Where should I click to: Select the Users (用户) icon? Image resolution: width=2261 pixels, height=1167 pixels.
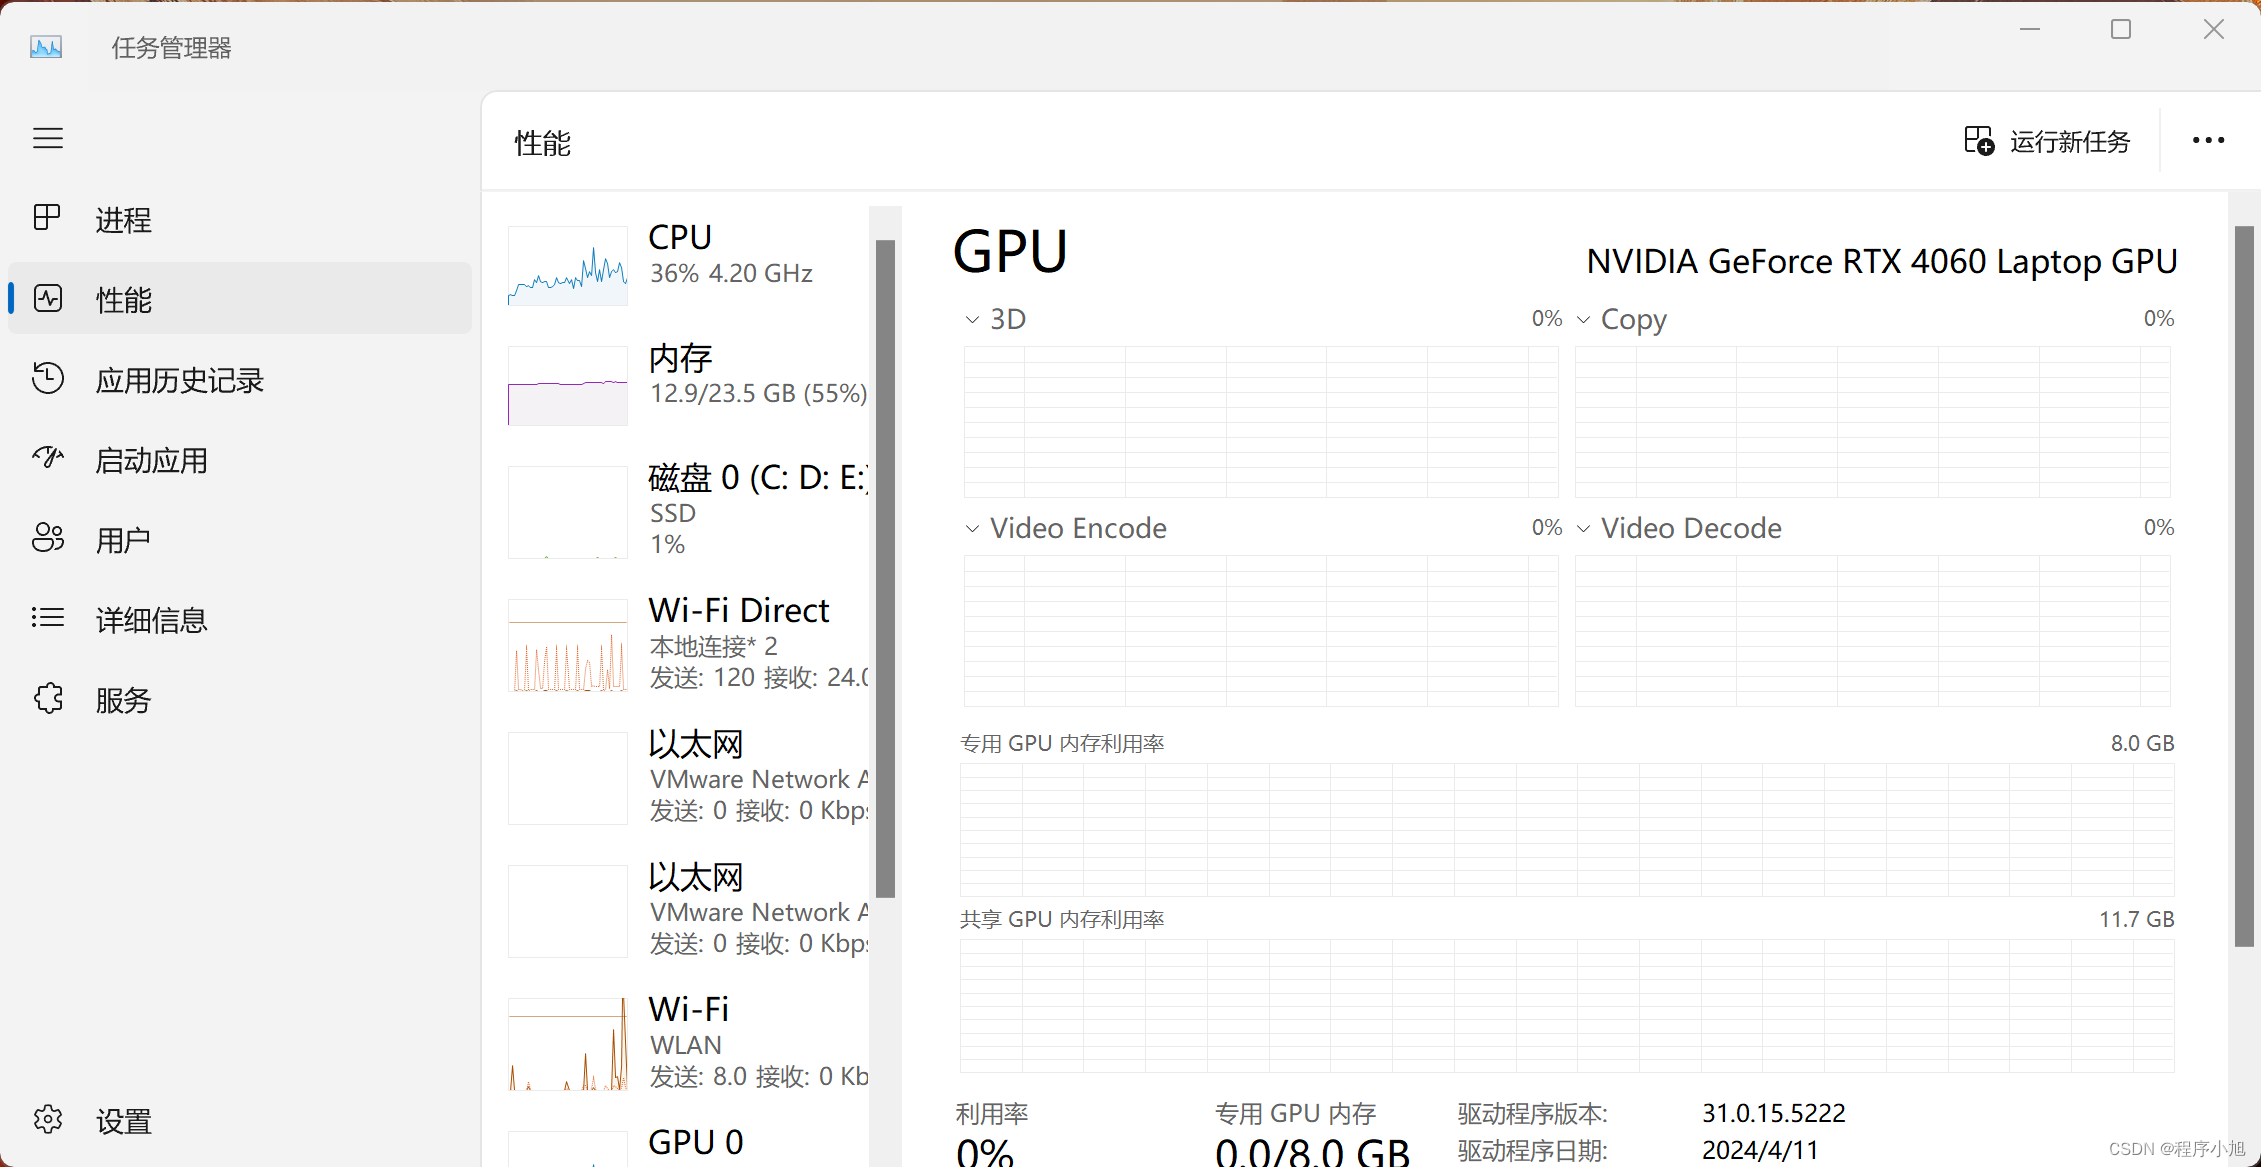point(47,538)
